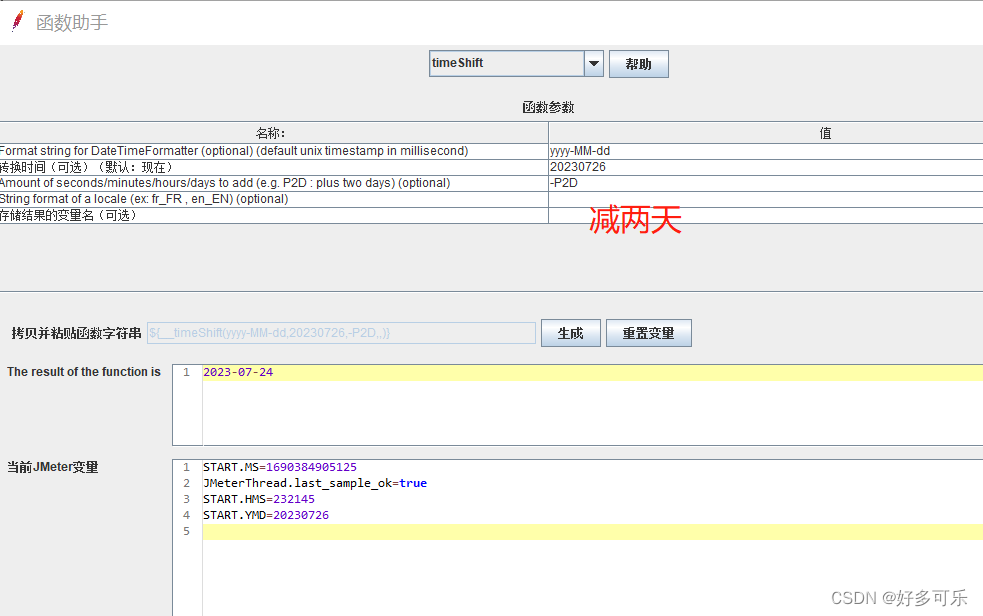
Task: Click the 重置变量 reset variables button
Action: (648, 333)
